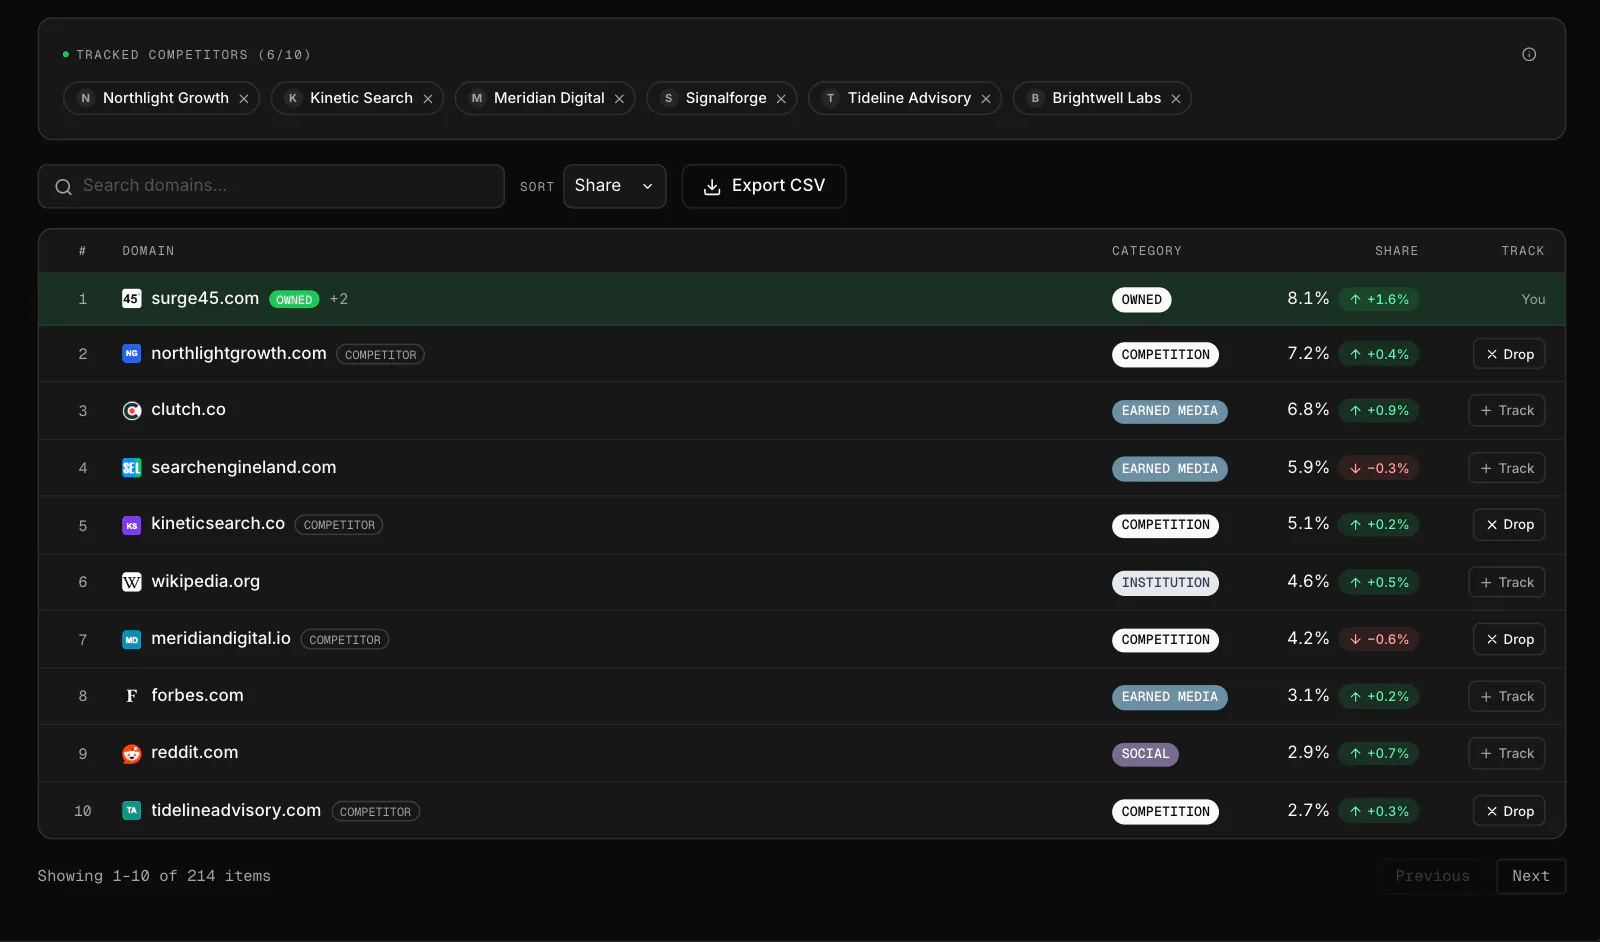Click the wikipedia.org favicon
The height and width of the screenshot is (942, 1600).
click(x=131, y=582)
